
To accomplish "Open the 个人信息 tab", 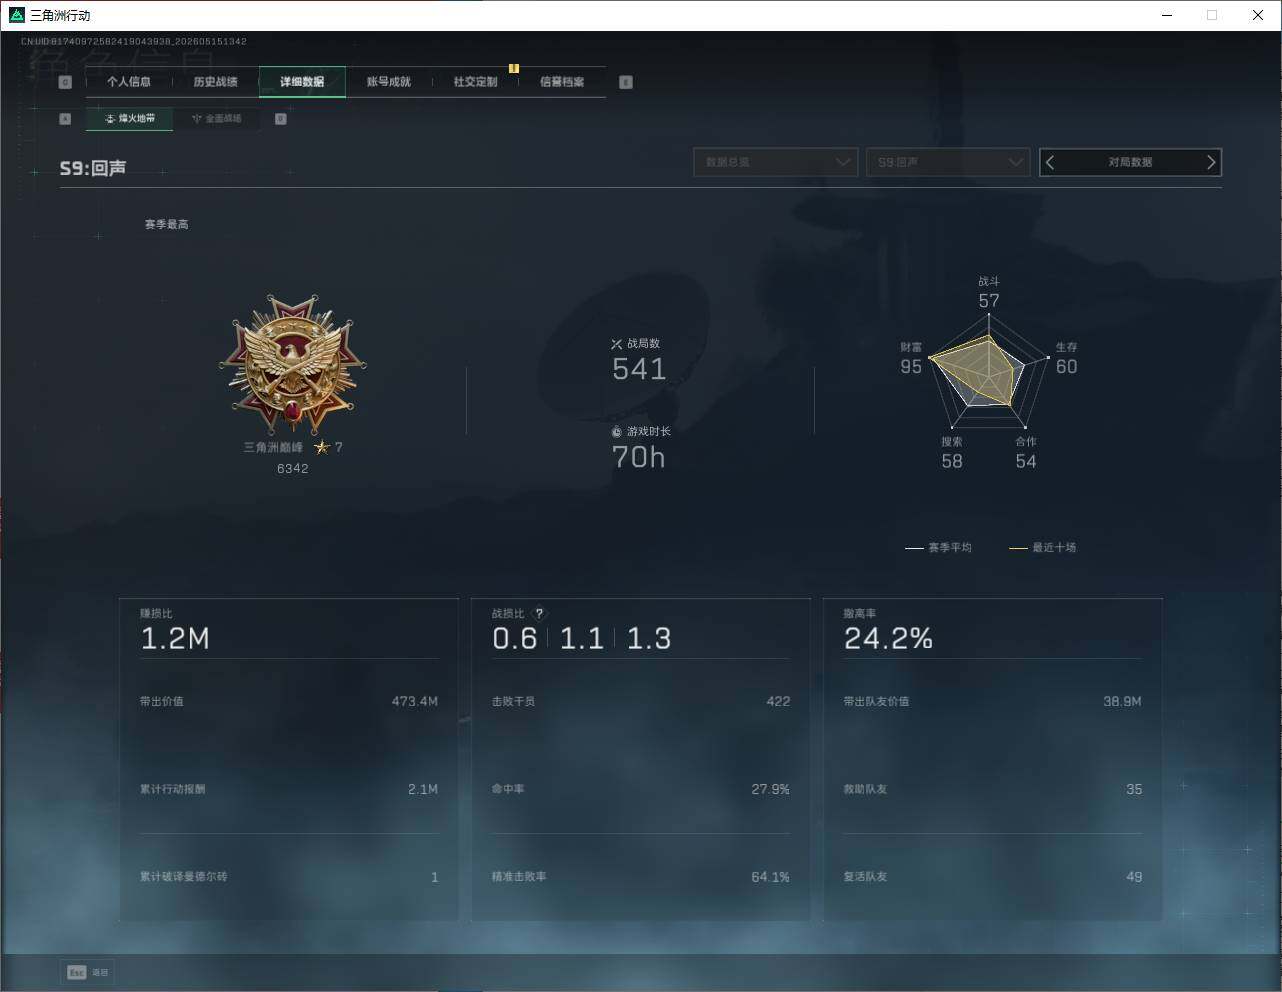I will point(129,82).
